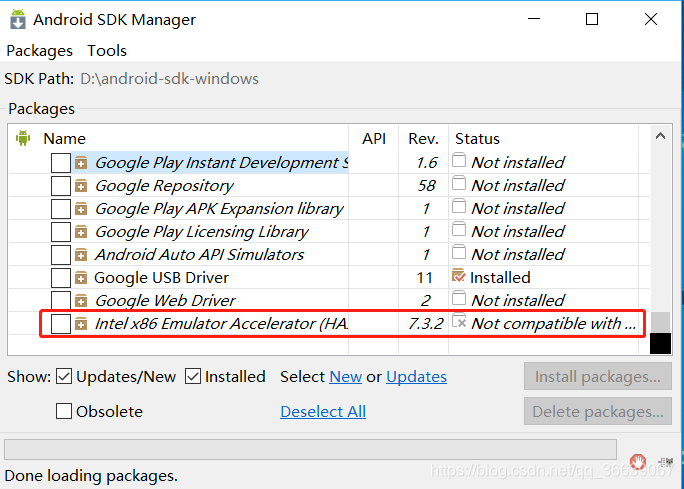684x489 pixels.
Task: Check the Intel x86 Emulator Accelerator checkbox
Action: click(x=61, y=324)
